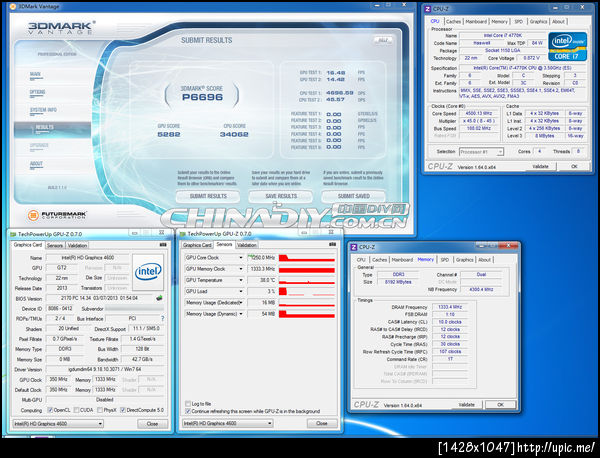Viewport: 600px width, 458px height.
Task: Toggle the Continue refreshing in background checkbox
Action: 188,411
